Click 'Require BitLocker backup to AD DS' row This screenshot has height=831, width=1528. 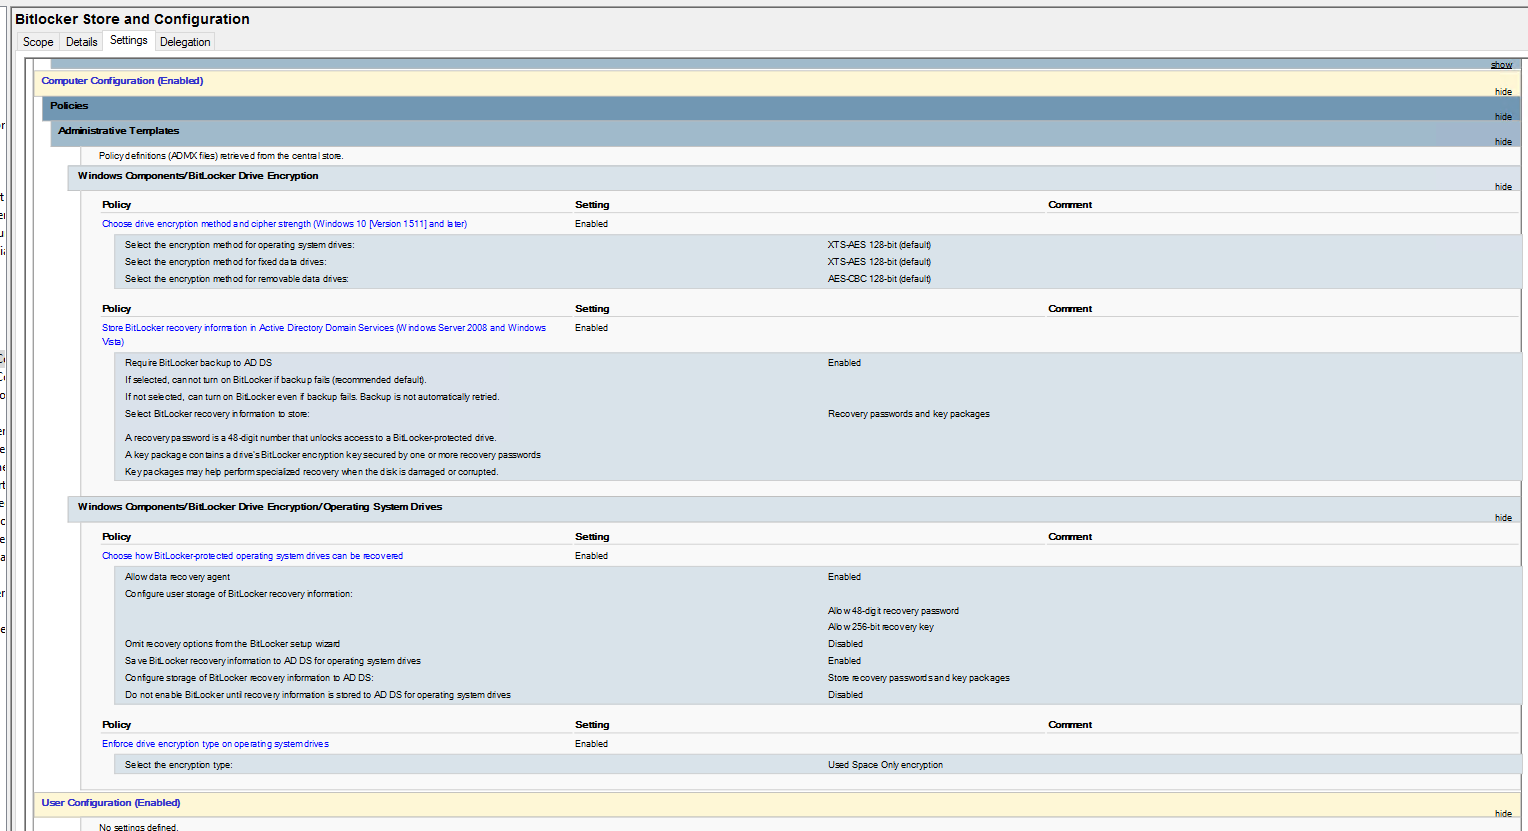819,363
